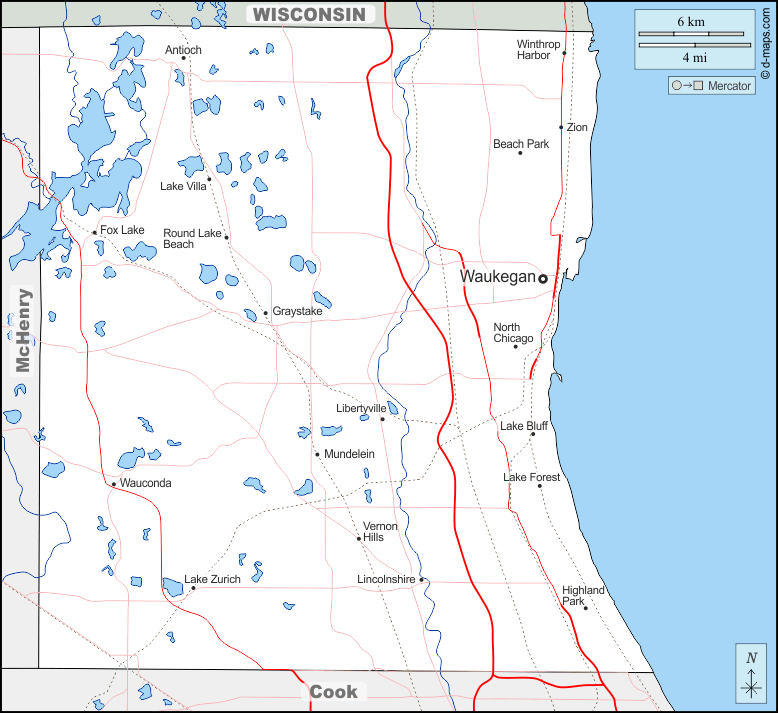The image size is (778, 713).
Task: Select the Mundelein town label
Action: coord(349,454)
